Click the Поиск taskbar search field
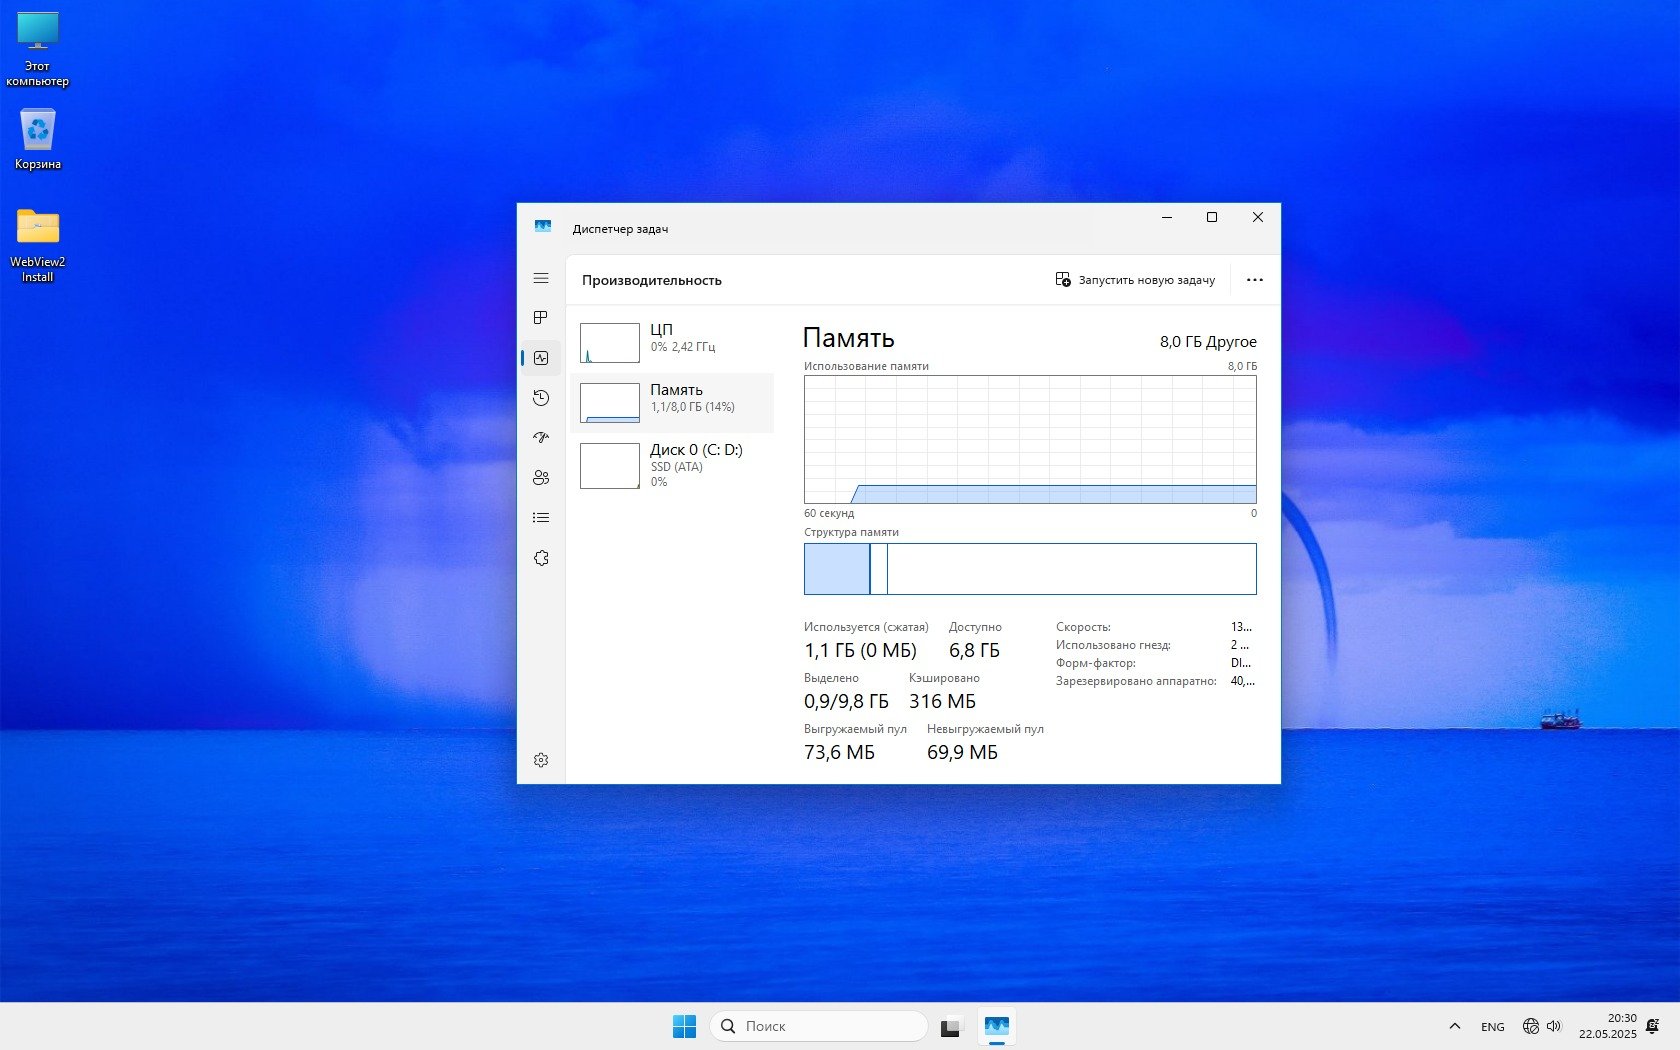The width and height of the screenshot is (1680, 1050). pos(818,1026)
